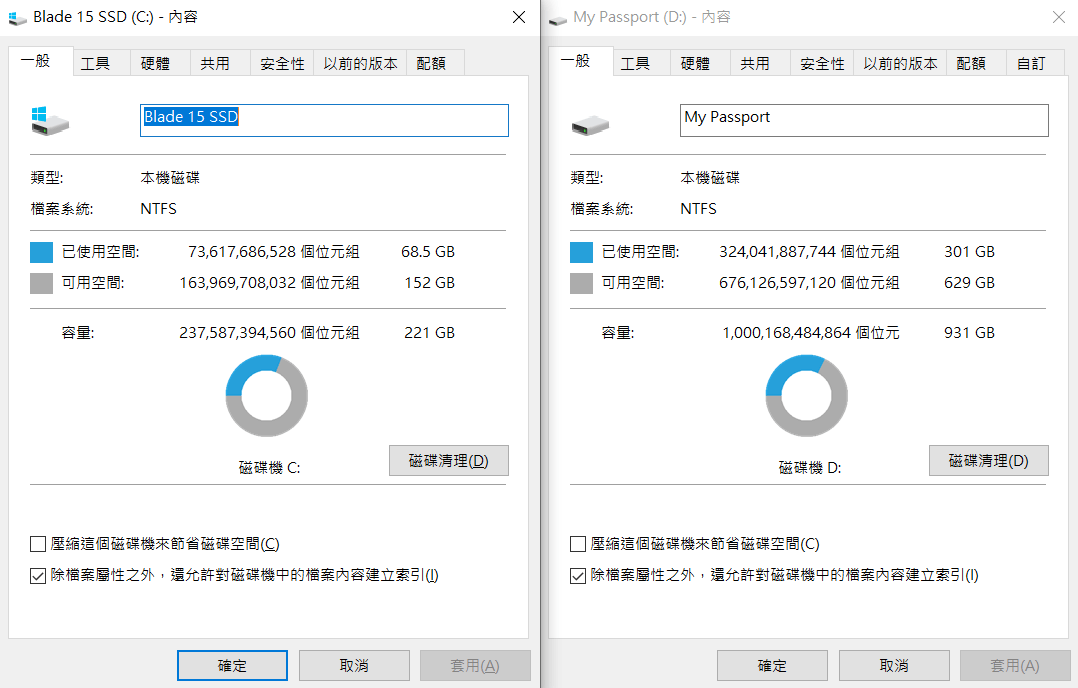
Task: Click the 629 GB free space value
Action: pos(969,282)
